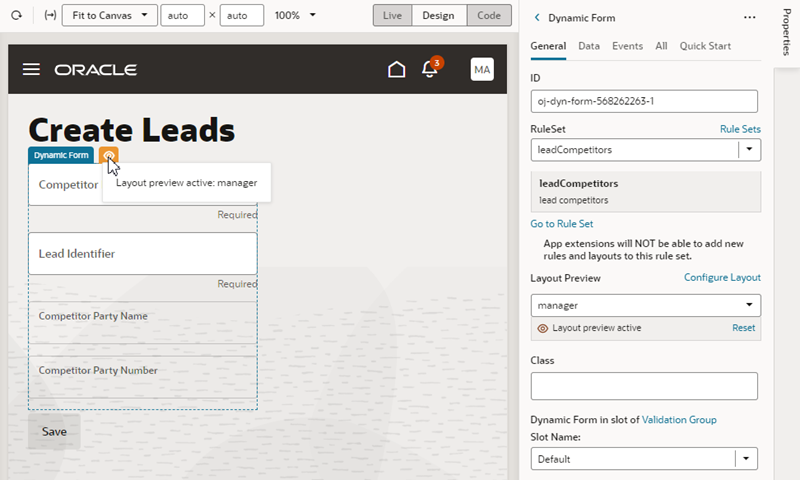Click the leadCompetitors description card
This screenshot has height=480, width=800.
(645, 191)
